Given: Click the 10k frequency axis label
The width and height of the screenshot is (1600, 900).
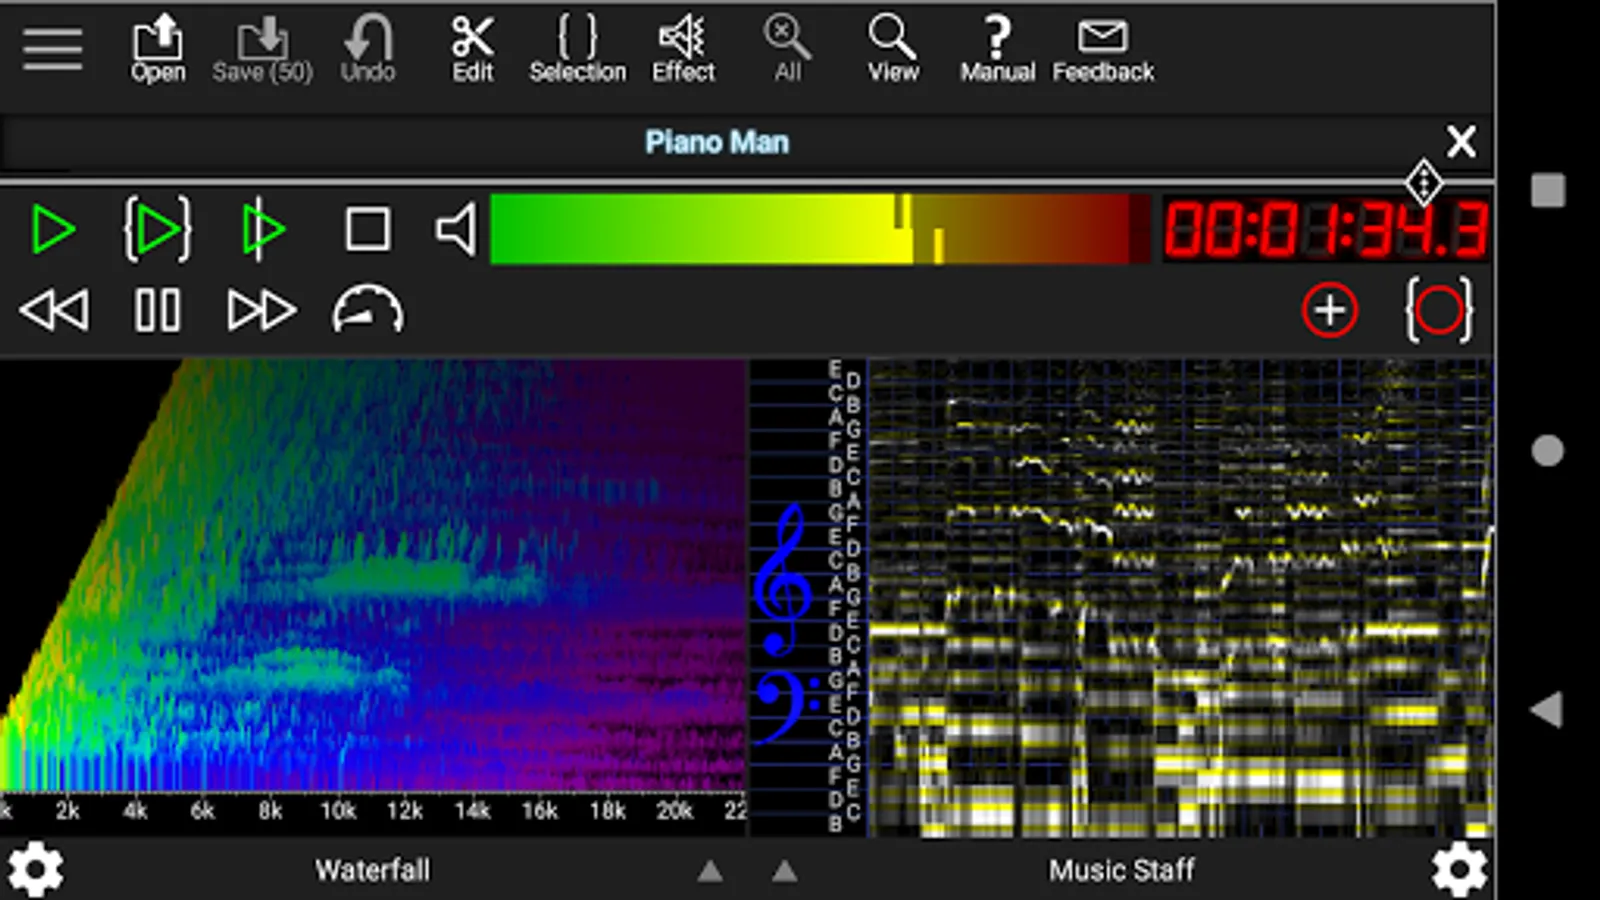Looking at the screenshot, I should [338, 811].
